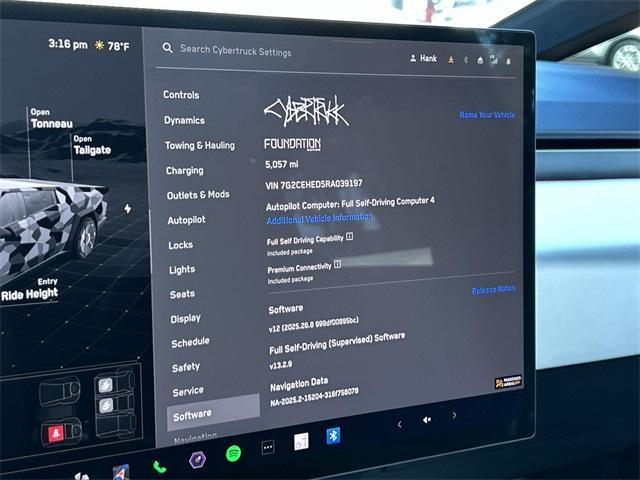Click the search magnifier icon

tap(168, 48)
